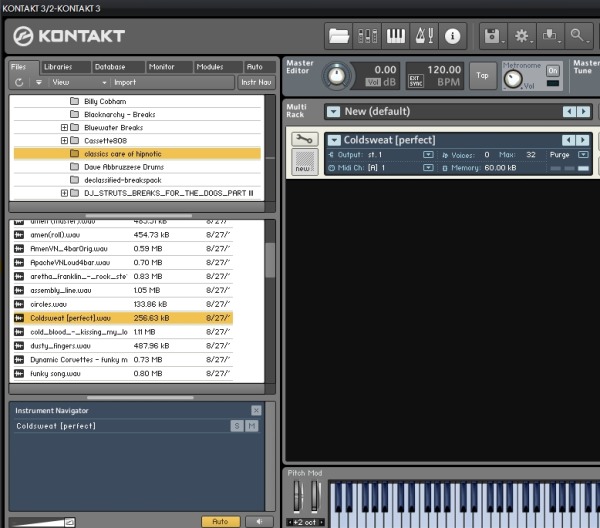Image resolution: width=600 pixels, height=528 pixels.
Task: Click the magnifier size icon
Action: (x=579, y=36)
